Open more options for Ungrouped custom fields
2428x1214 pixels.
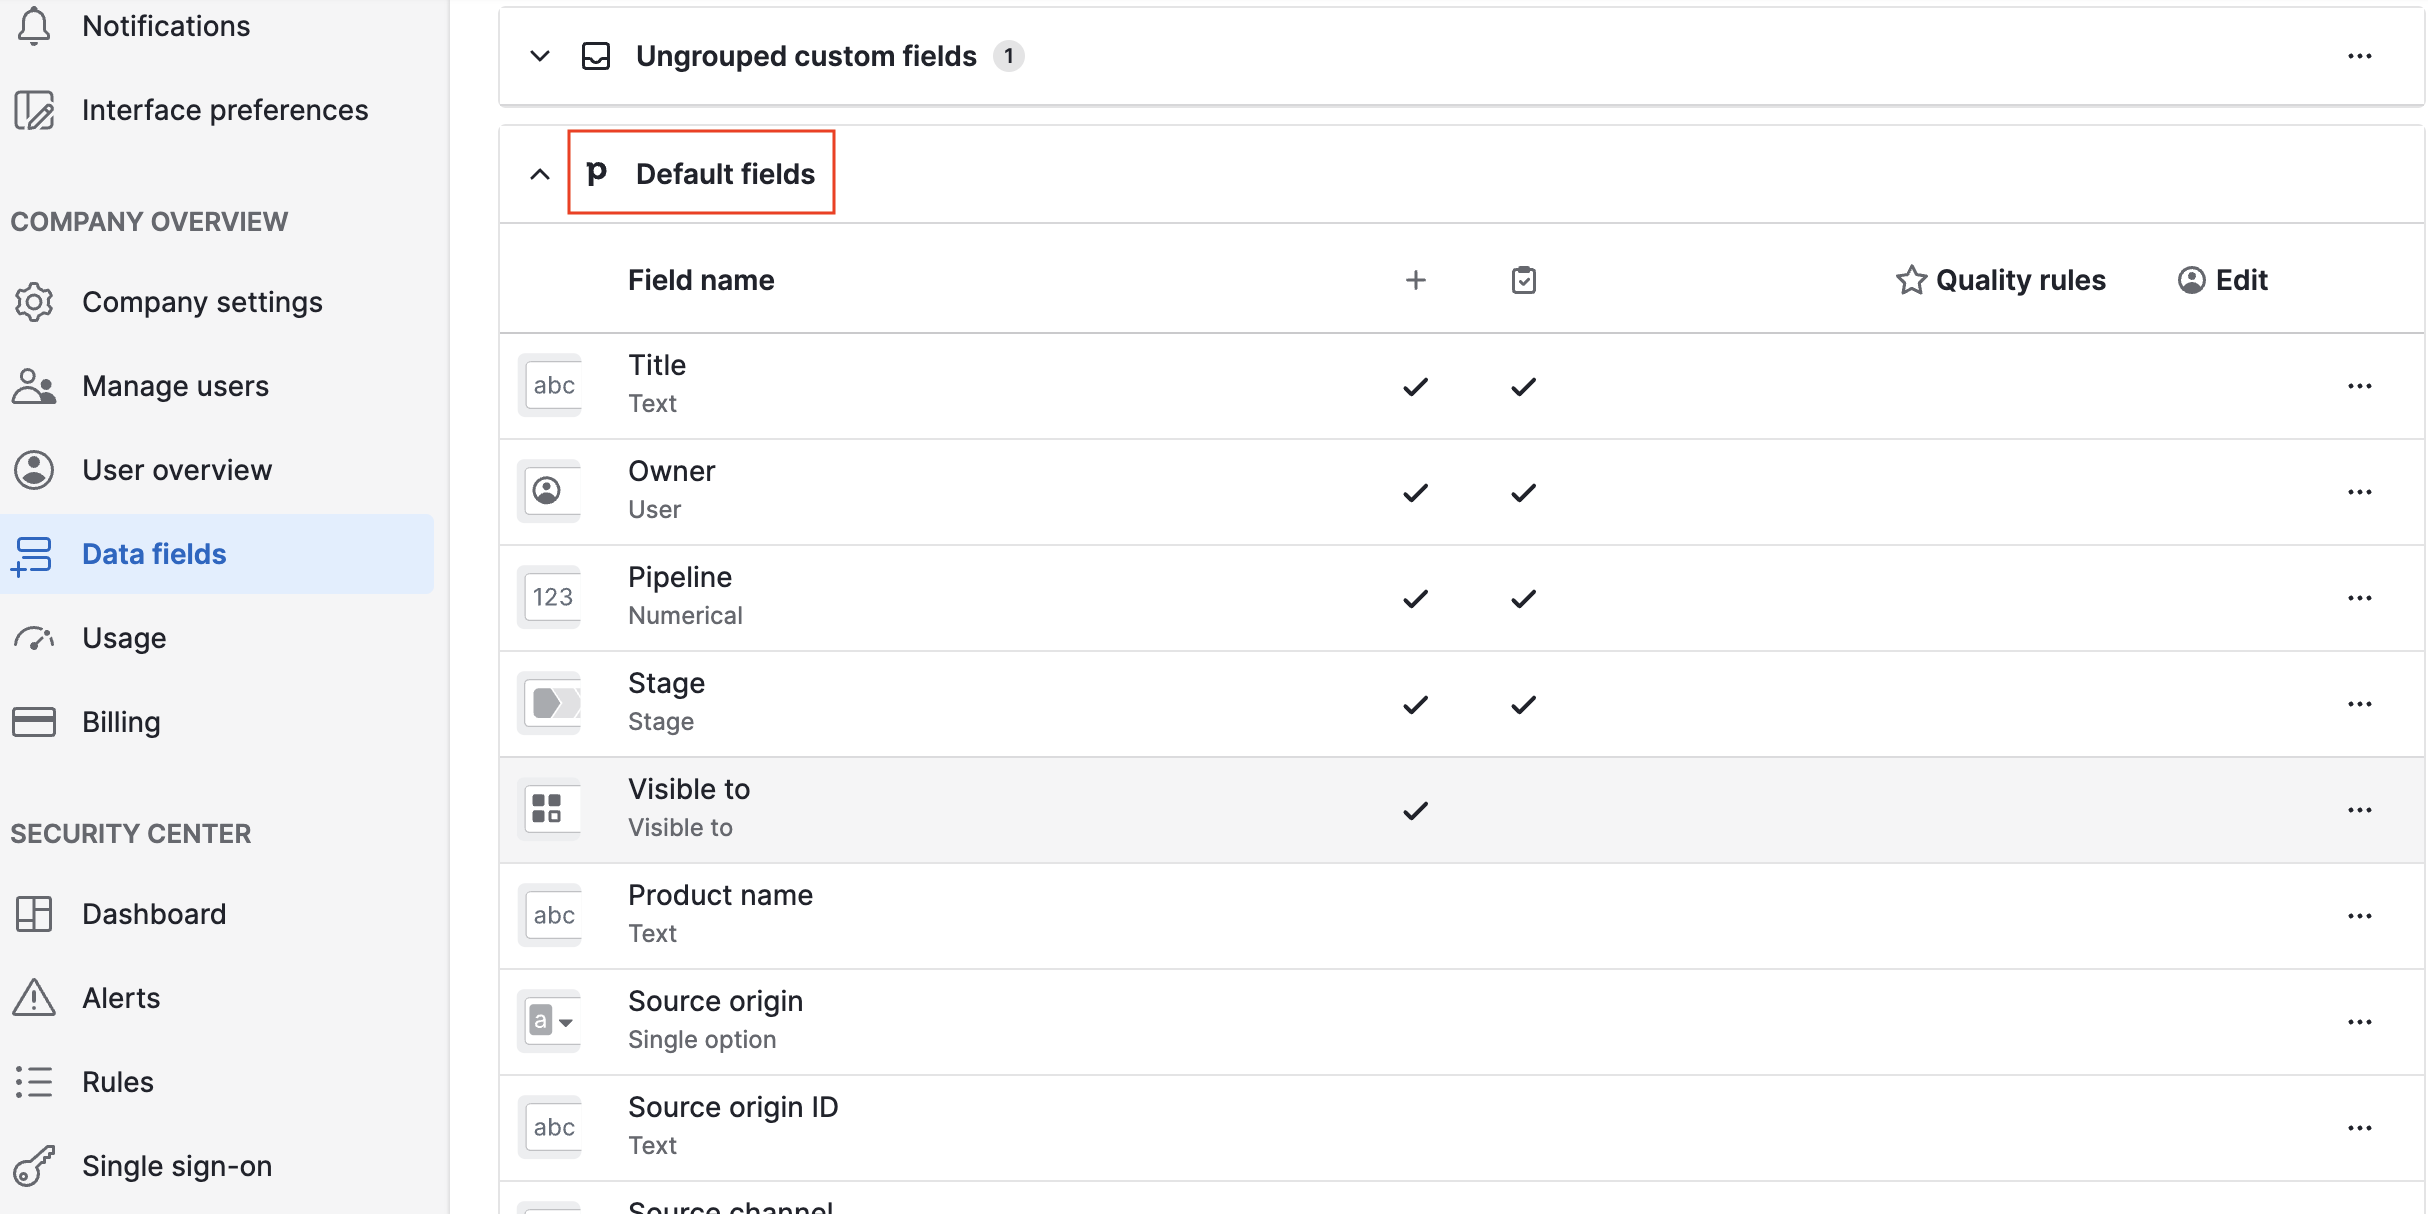pos(2360,56)
